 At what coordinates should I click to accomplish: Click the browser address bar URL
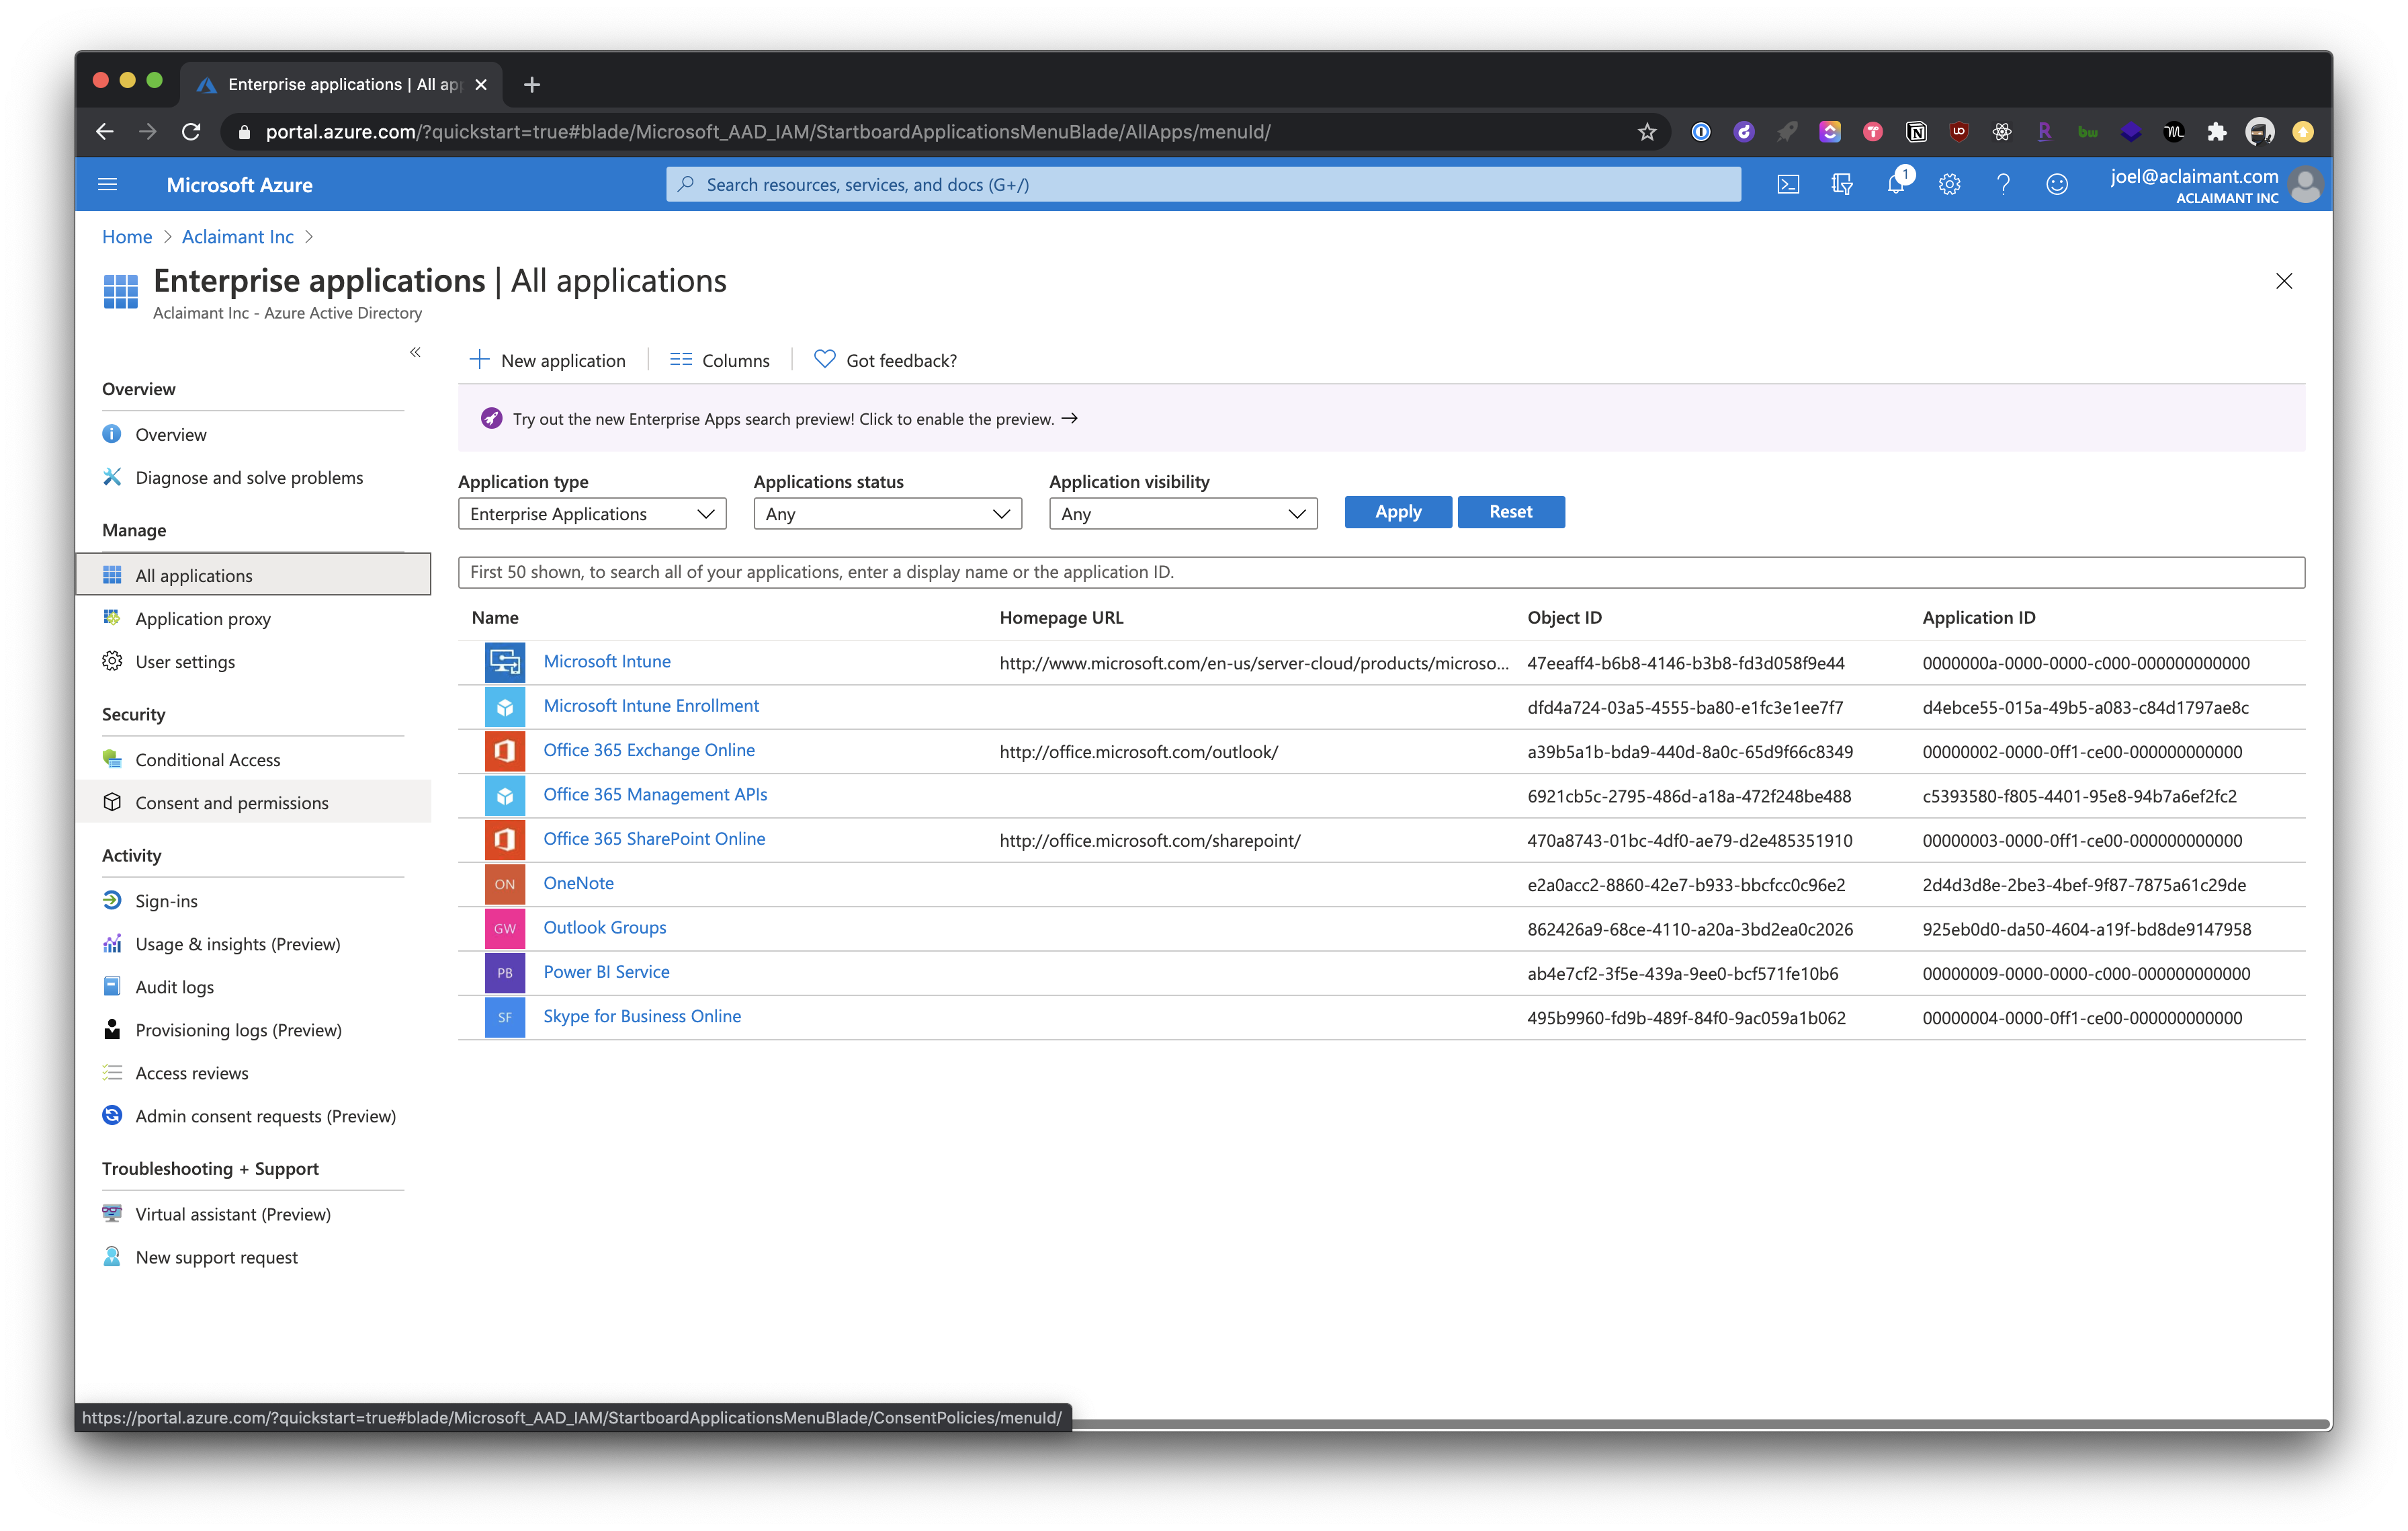pos(768,132)
